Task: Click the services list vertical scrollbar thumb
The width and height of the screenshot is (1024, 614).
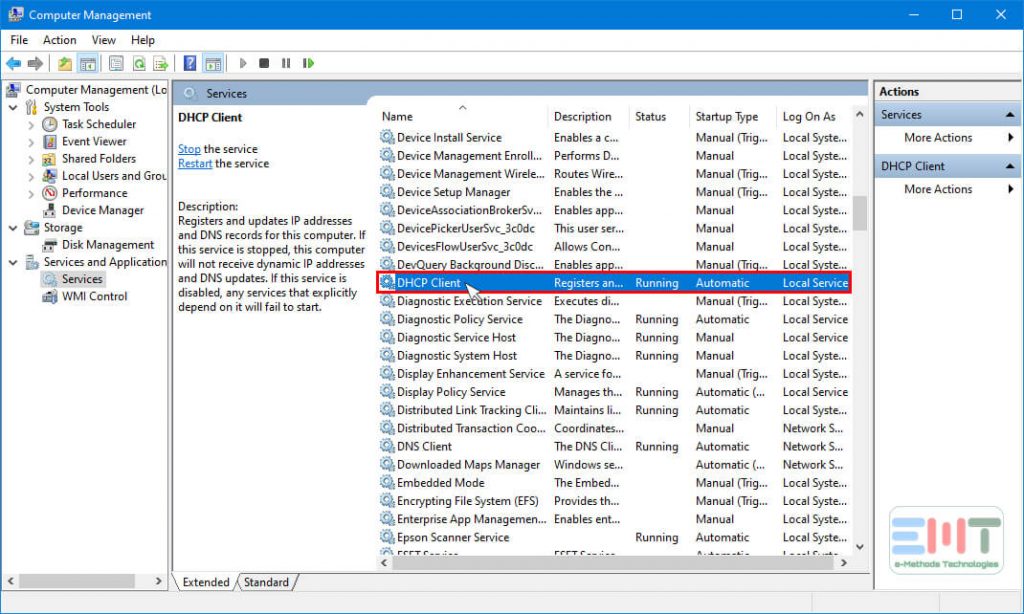Action: click(859, 213)
